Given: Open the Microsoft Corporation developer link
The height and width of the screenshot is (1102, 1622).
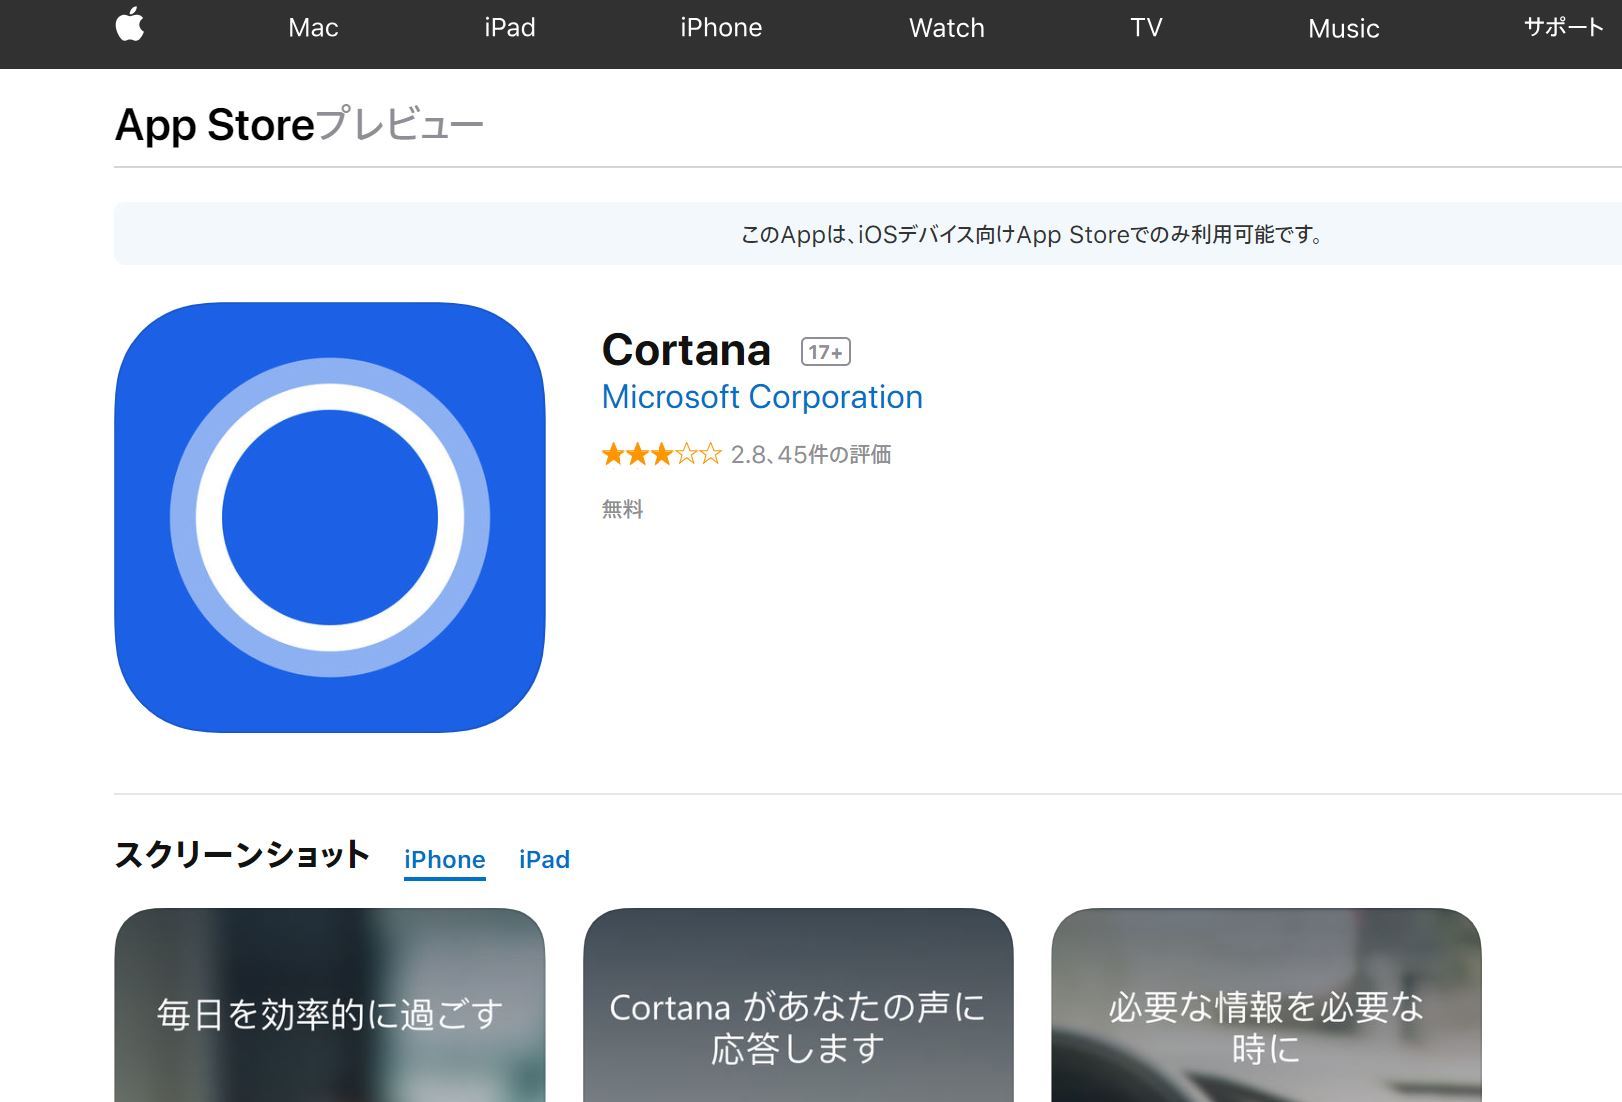Looking at the screenshot, I should coord(762,397).
